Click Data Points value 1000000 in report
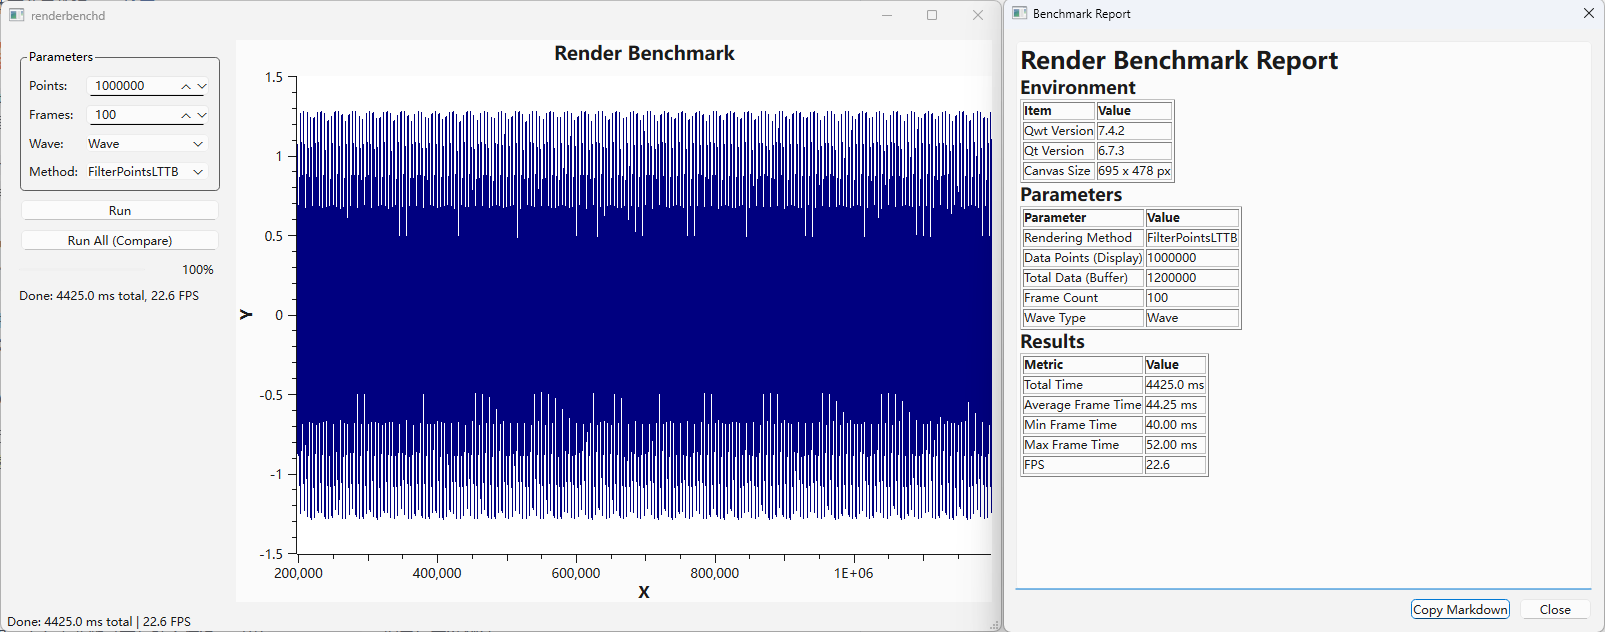 (1192, 258)
